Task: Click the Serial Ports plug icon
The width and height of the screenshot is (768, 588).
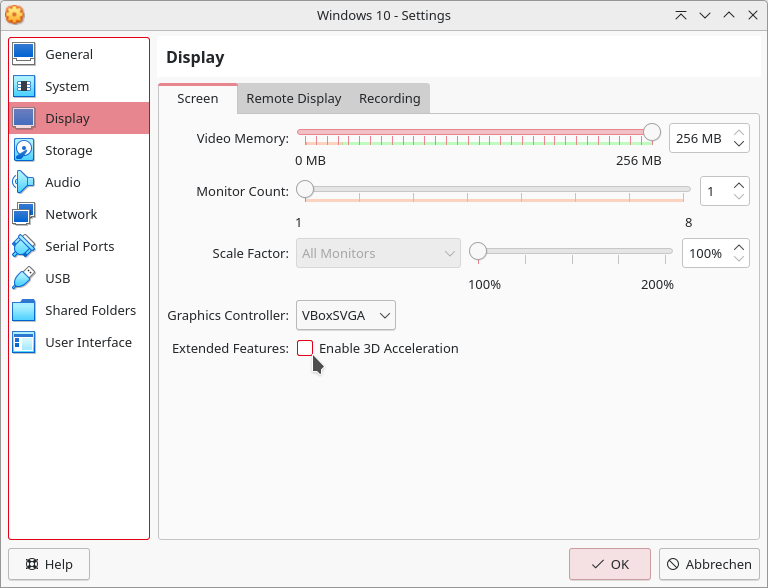Action: 24,246
